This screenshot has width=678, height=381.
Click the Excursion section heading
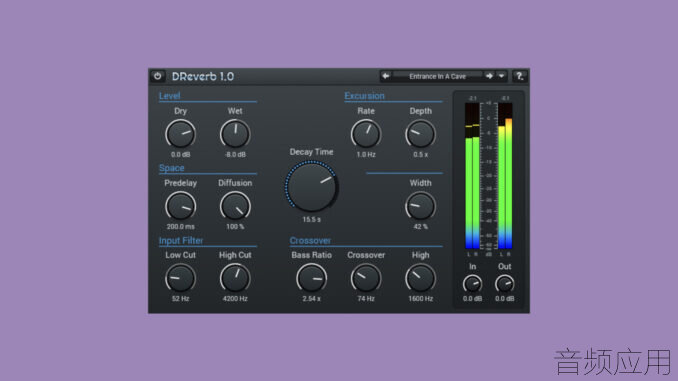coord(365,96)
